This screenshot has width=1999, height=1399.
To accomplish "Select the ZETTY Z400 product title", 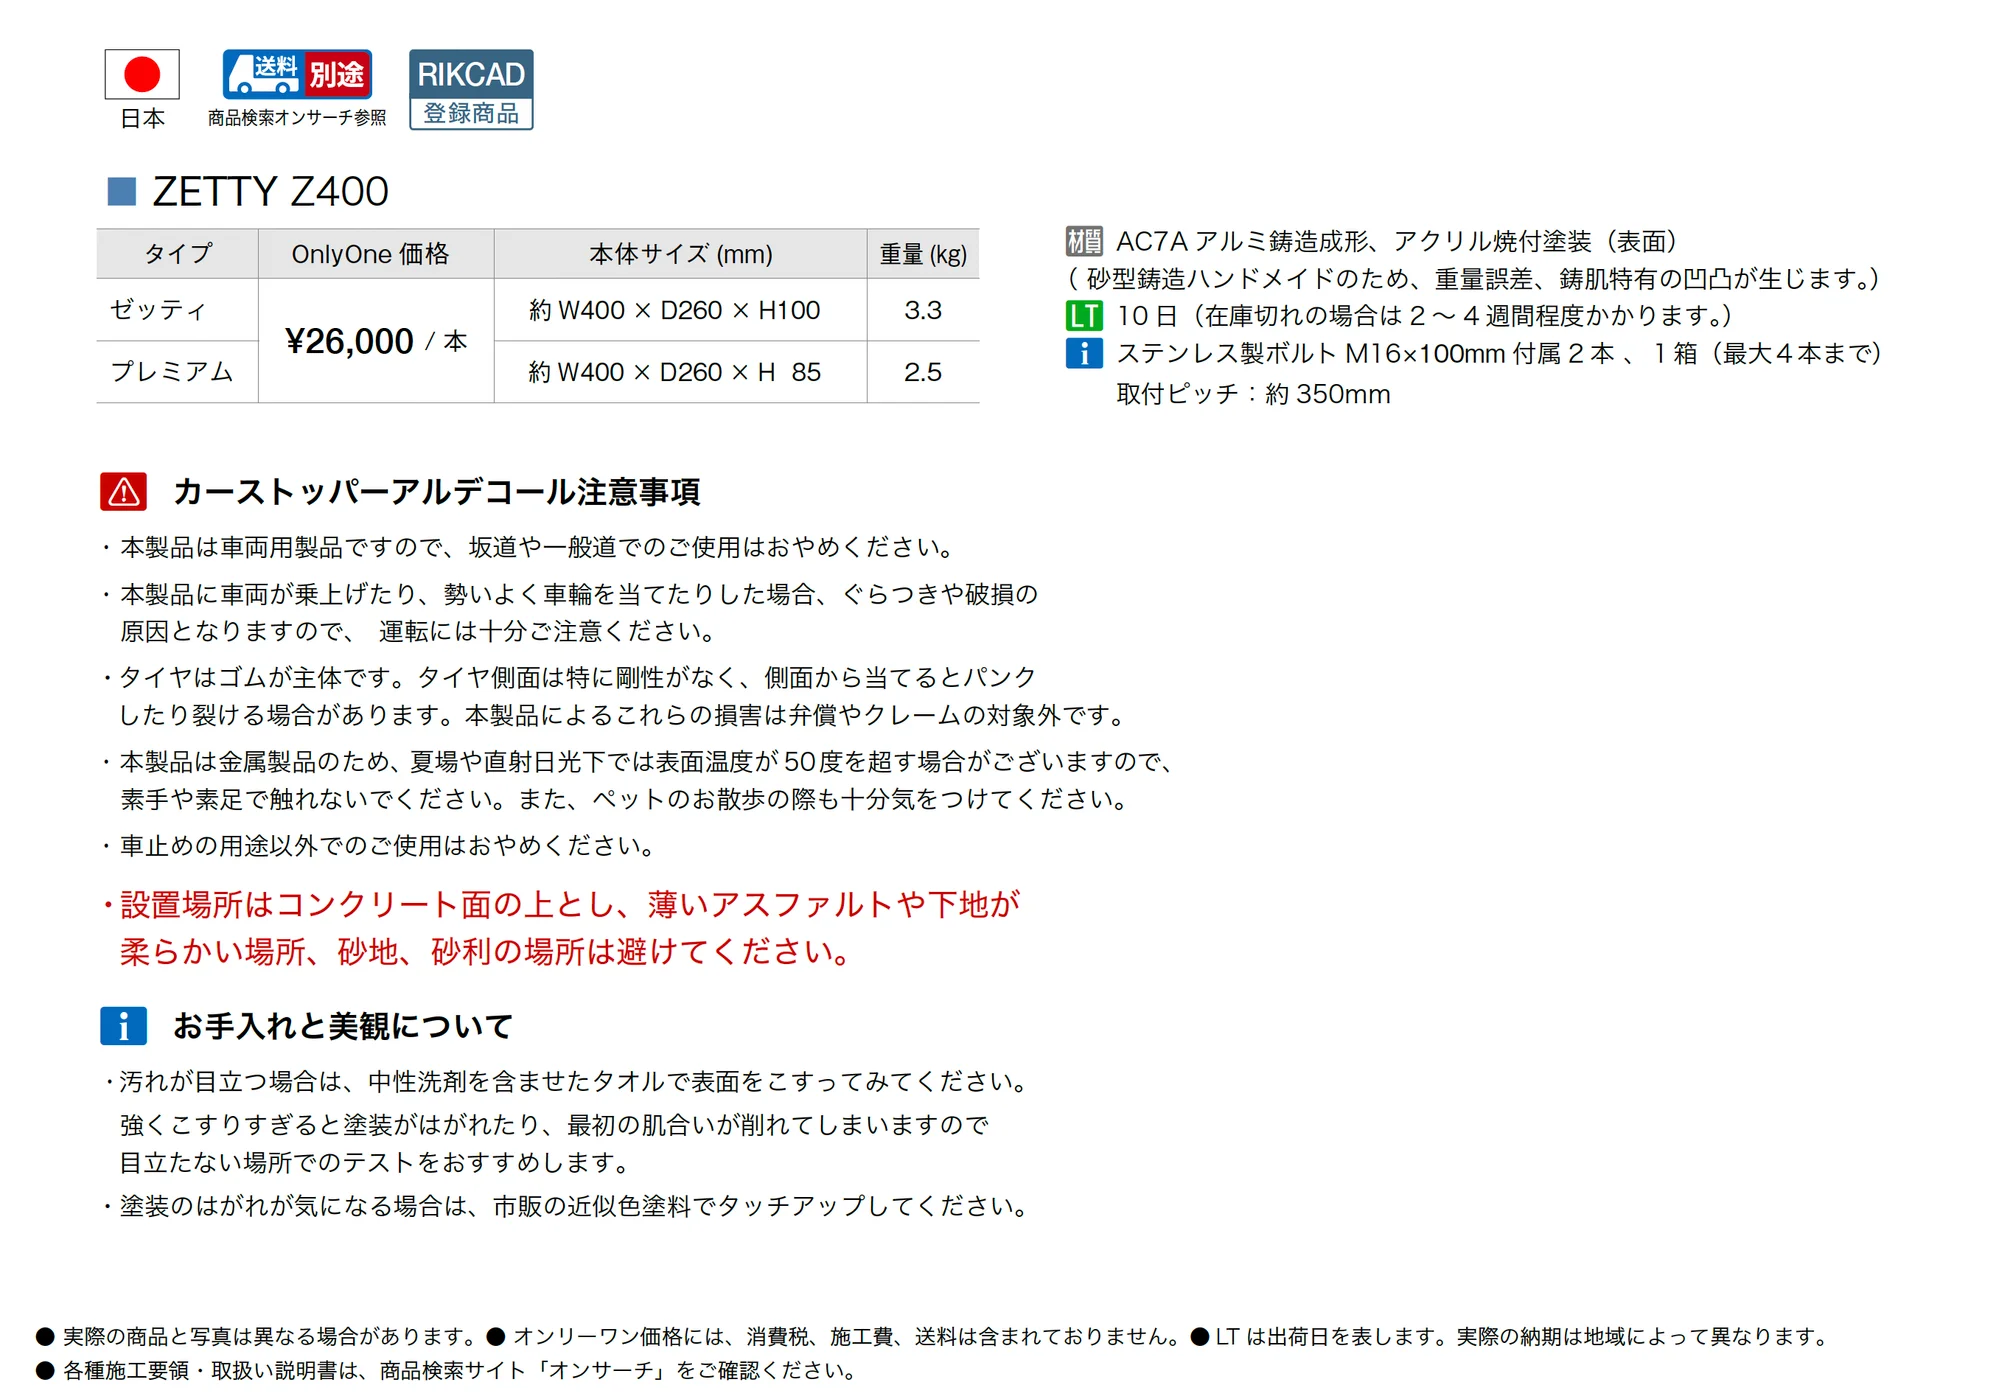I will point(270,191).
